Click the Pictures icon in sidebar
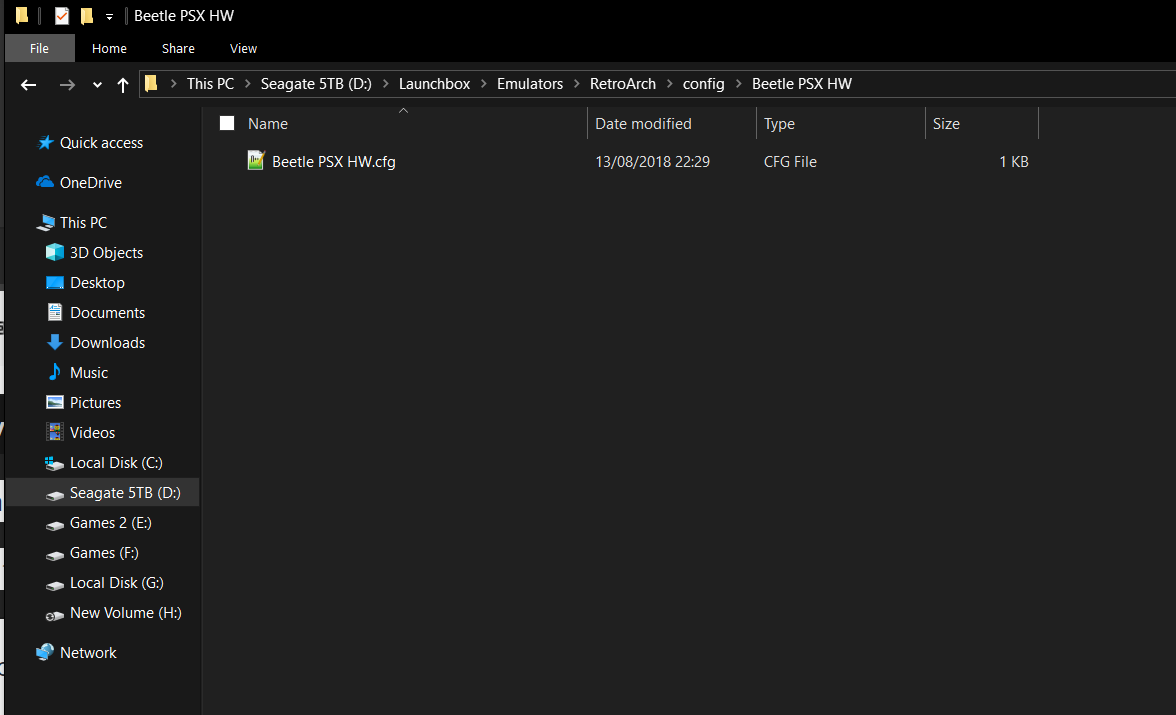The image size is (1176, 715). [55, 402]
